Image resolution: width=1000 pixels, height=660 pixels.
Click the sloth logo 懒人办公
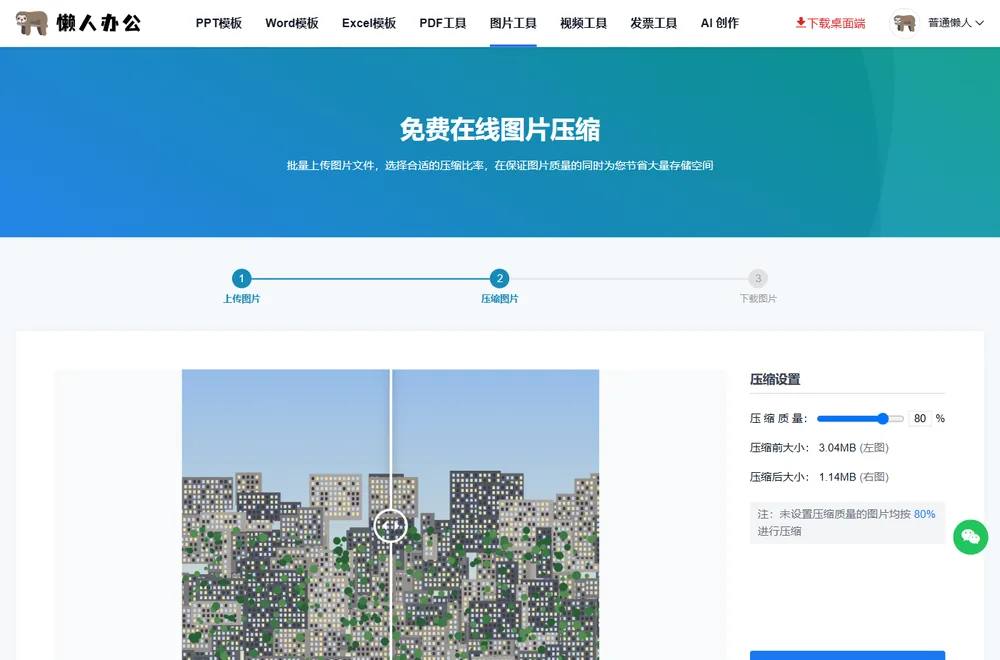pos(78,23)
